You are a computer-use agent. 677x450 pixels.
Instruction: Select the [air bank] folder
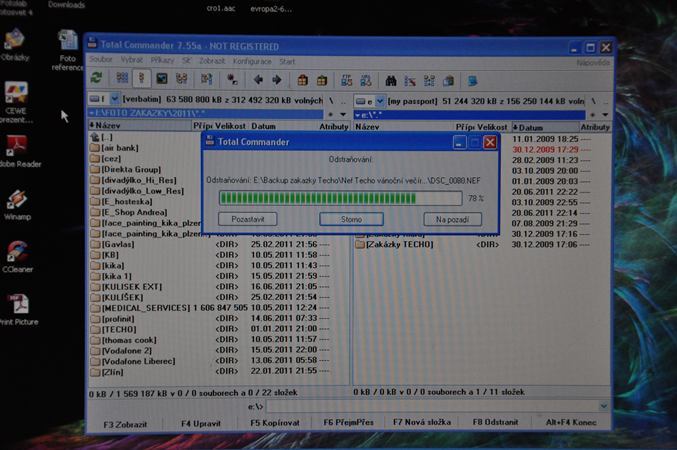(114, 148)
